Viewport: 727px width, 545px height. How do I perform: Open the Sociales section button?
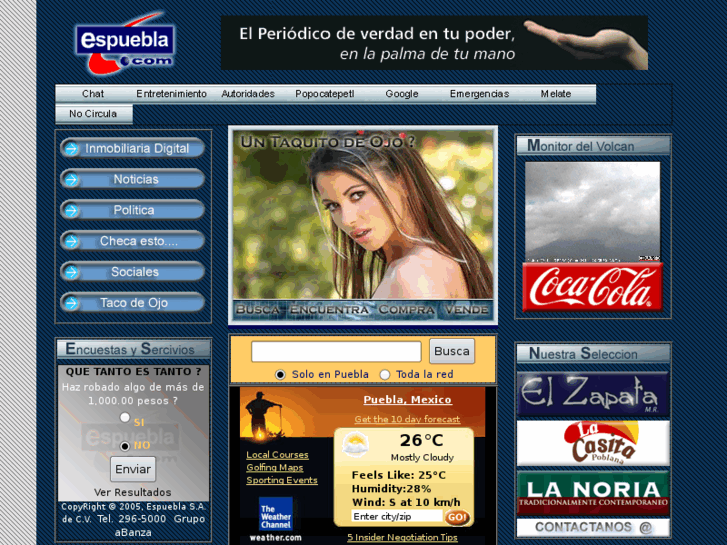[133, 272]
